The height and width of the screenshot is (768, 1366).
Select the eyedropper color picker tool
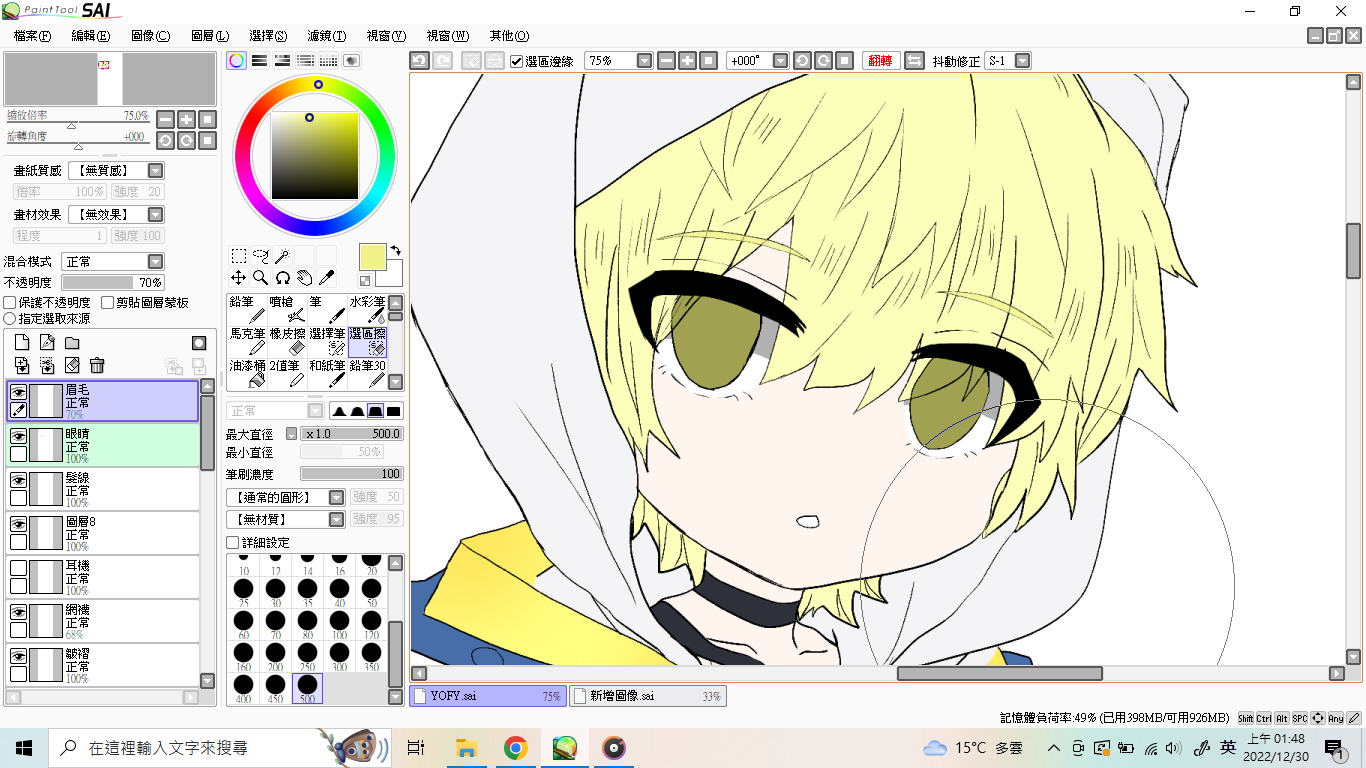click(327, 277)
